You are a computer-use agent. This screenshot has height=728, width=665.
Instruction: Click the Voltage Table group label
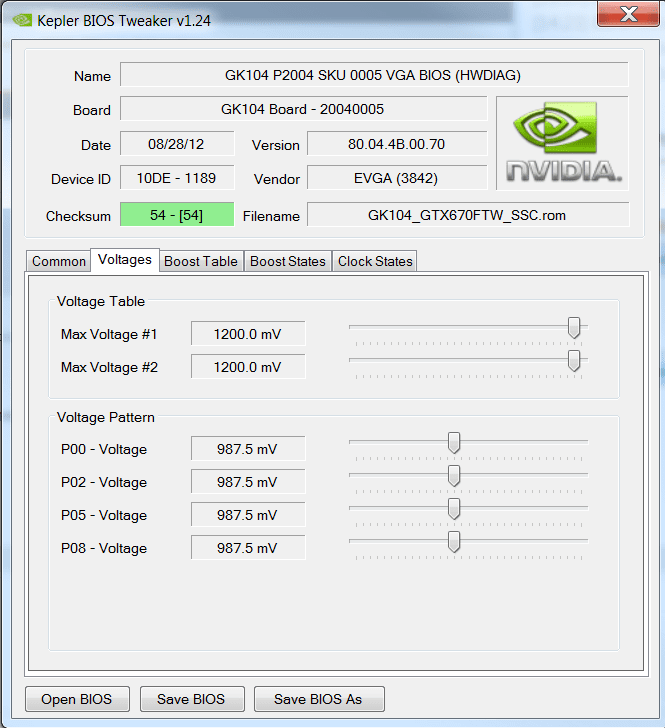tap(101, 301)
